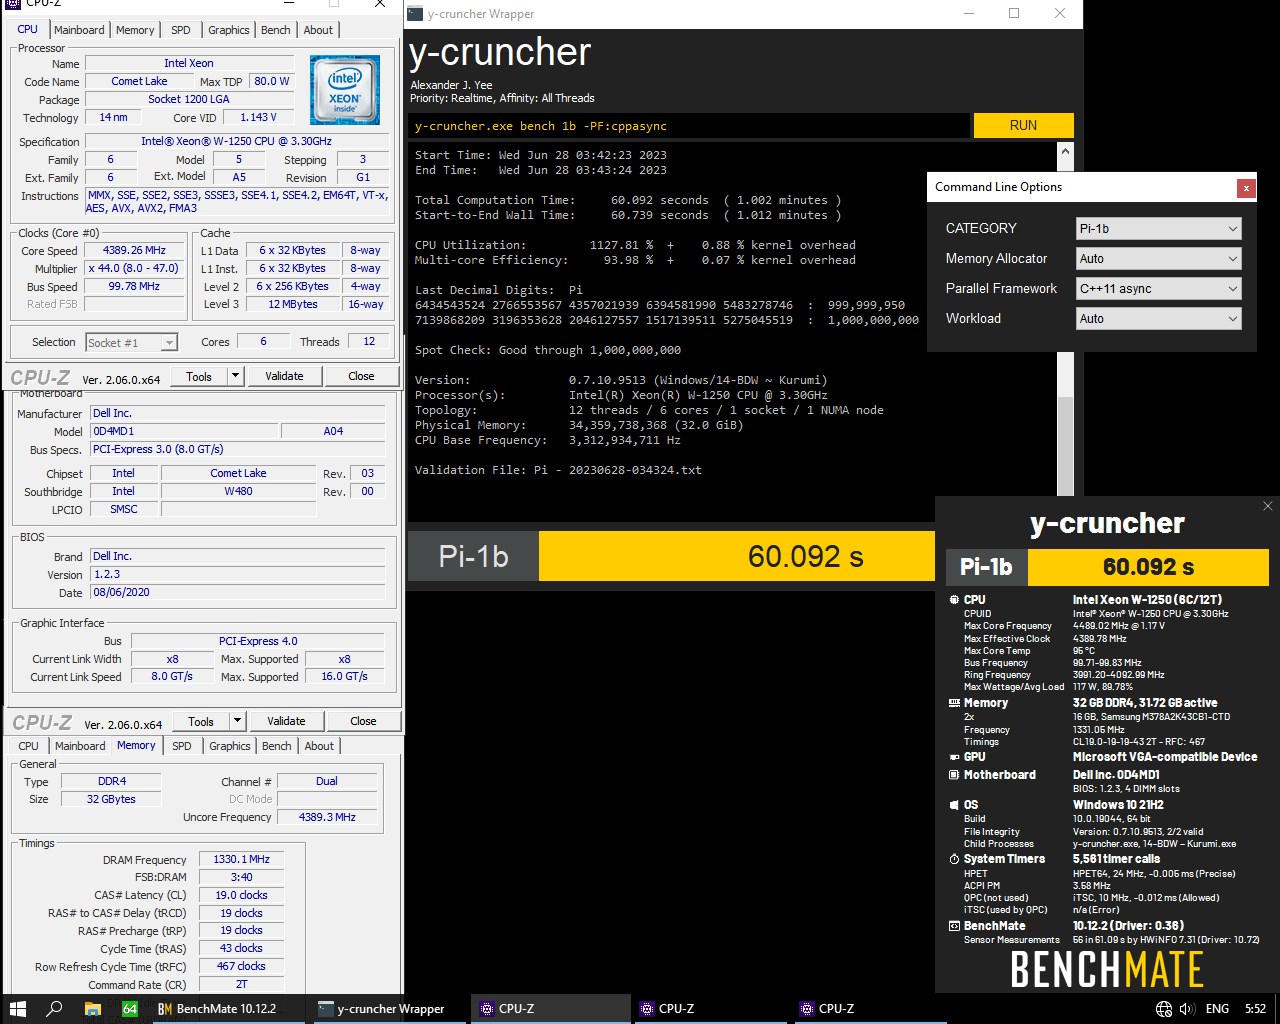Close the Command Line Options dialog with red X
The width and height of the screenshot is (1280, 1024).
1245,187
